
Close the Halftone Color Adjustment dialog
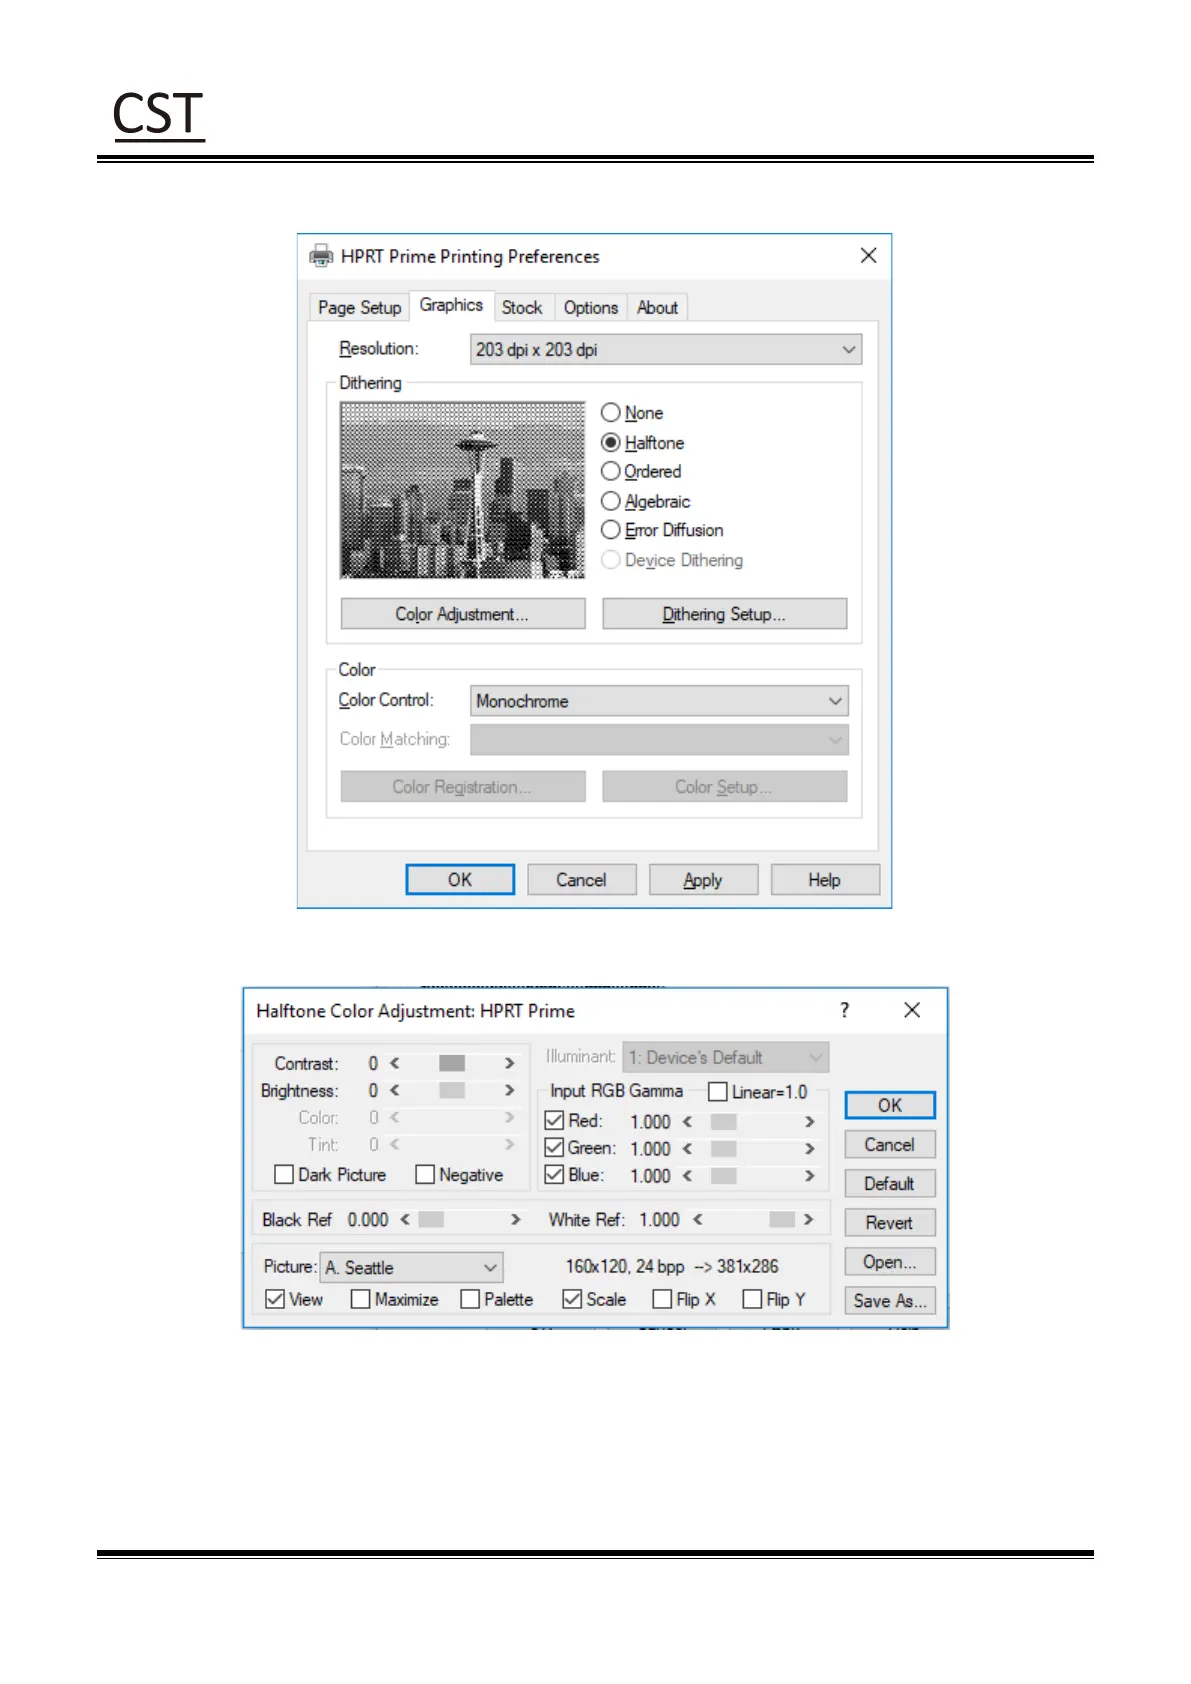(912, 1010)
